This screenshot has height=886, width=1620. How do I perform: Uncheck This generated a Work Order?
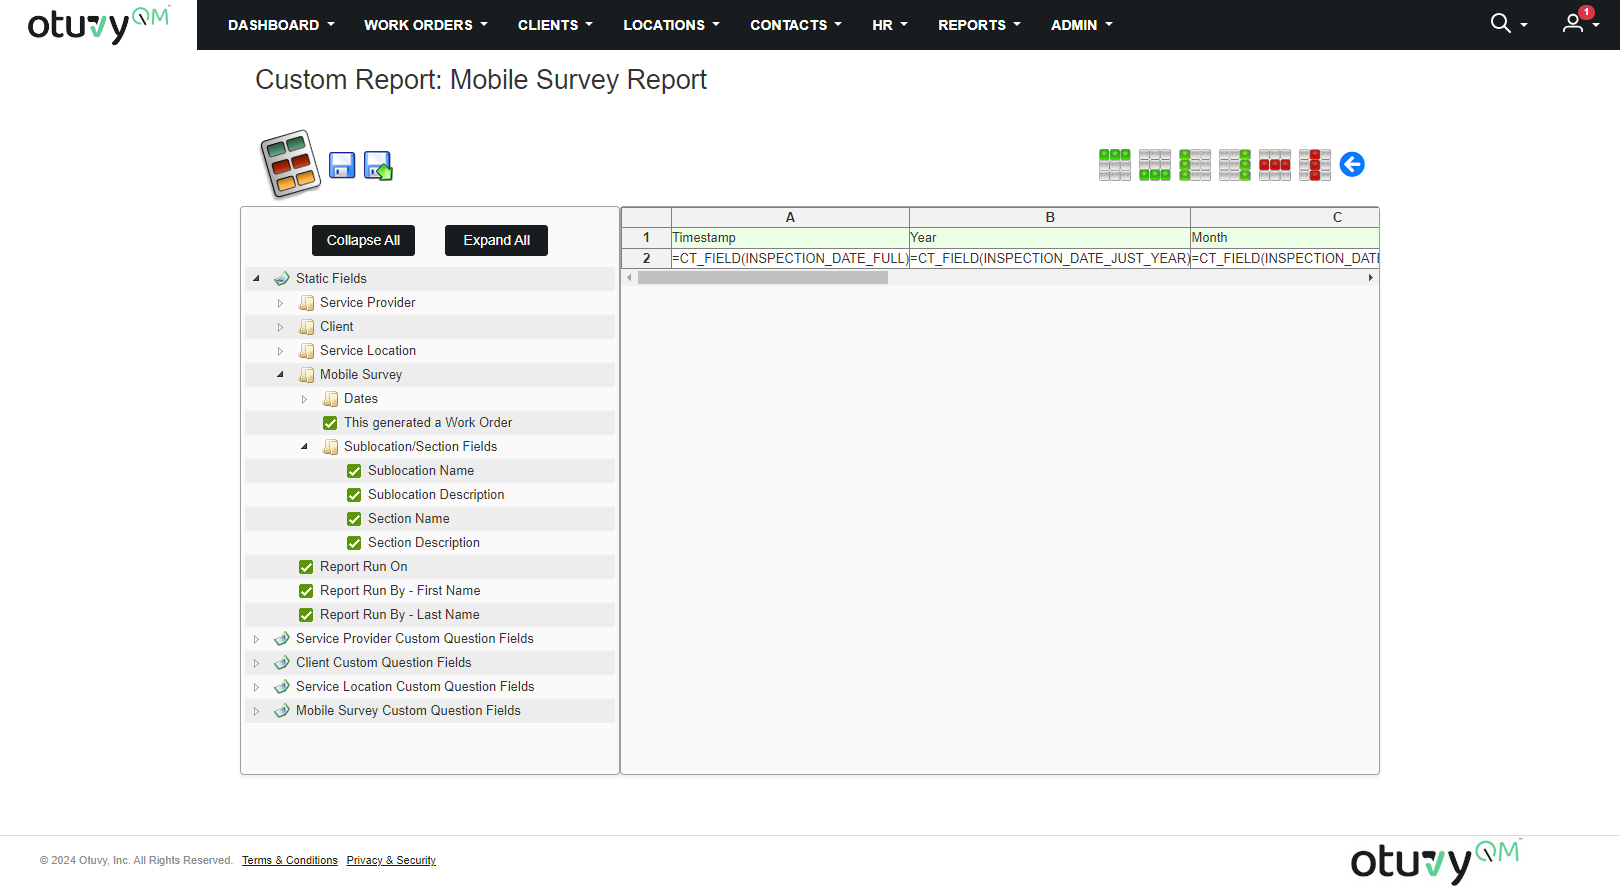coord(330,423)
